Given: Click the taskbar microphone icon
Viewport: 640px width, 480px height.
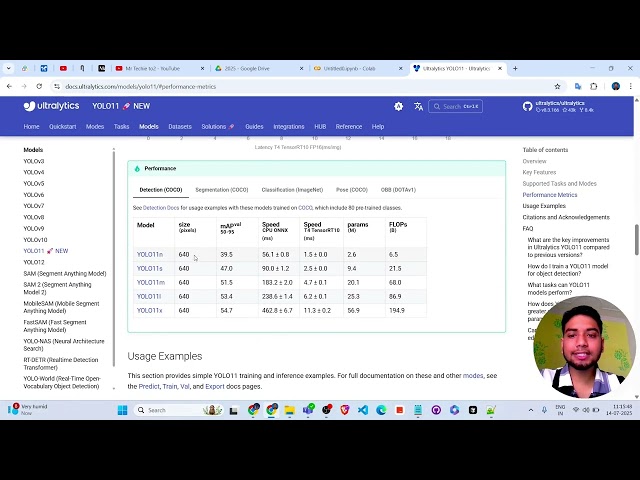Looking at the screenshot, I should 544,410.
